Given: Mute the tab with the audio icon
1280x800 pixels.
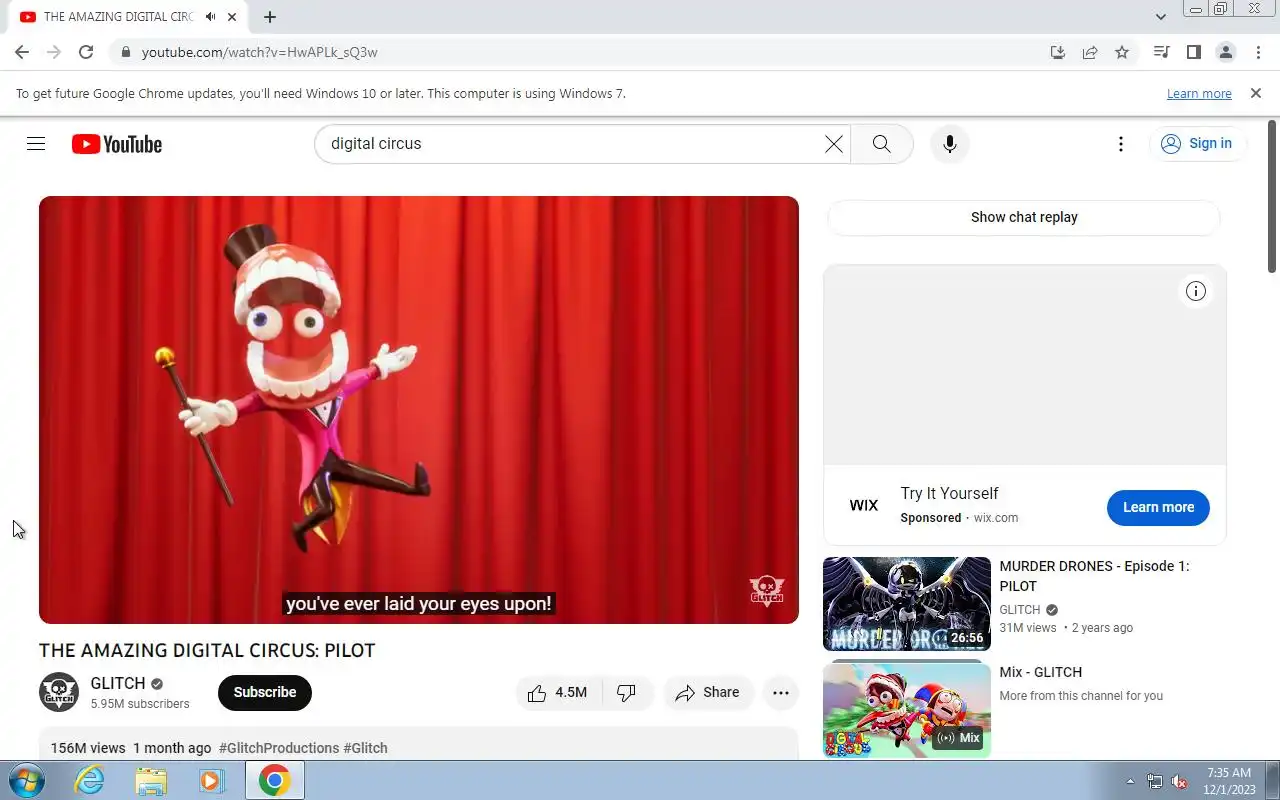Looking at the screenshot, I should click(x=210, y=17).
